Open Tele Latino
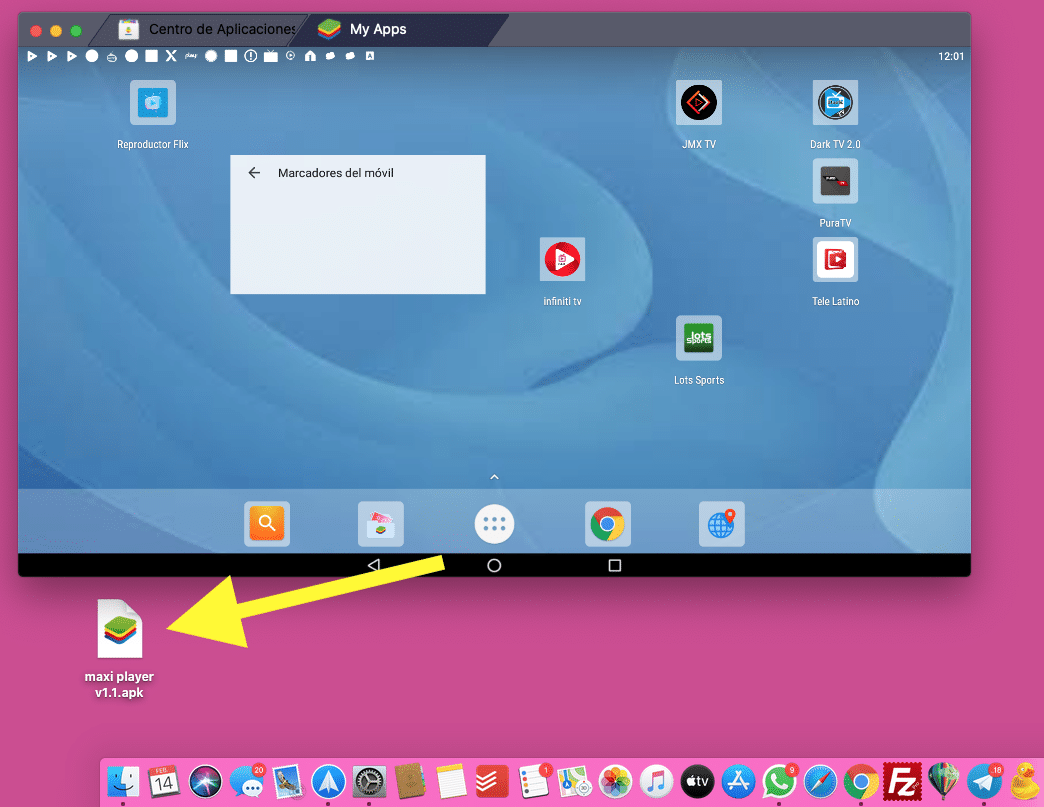 tap(835, 259)
